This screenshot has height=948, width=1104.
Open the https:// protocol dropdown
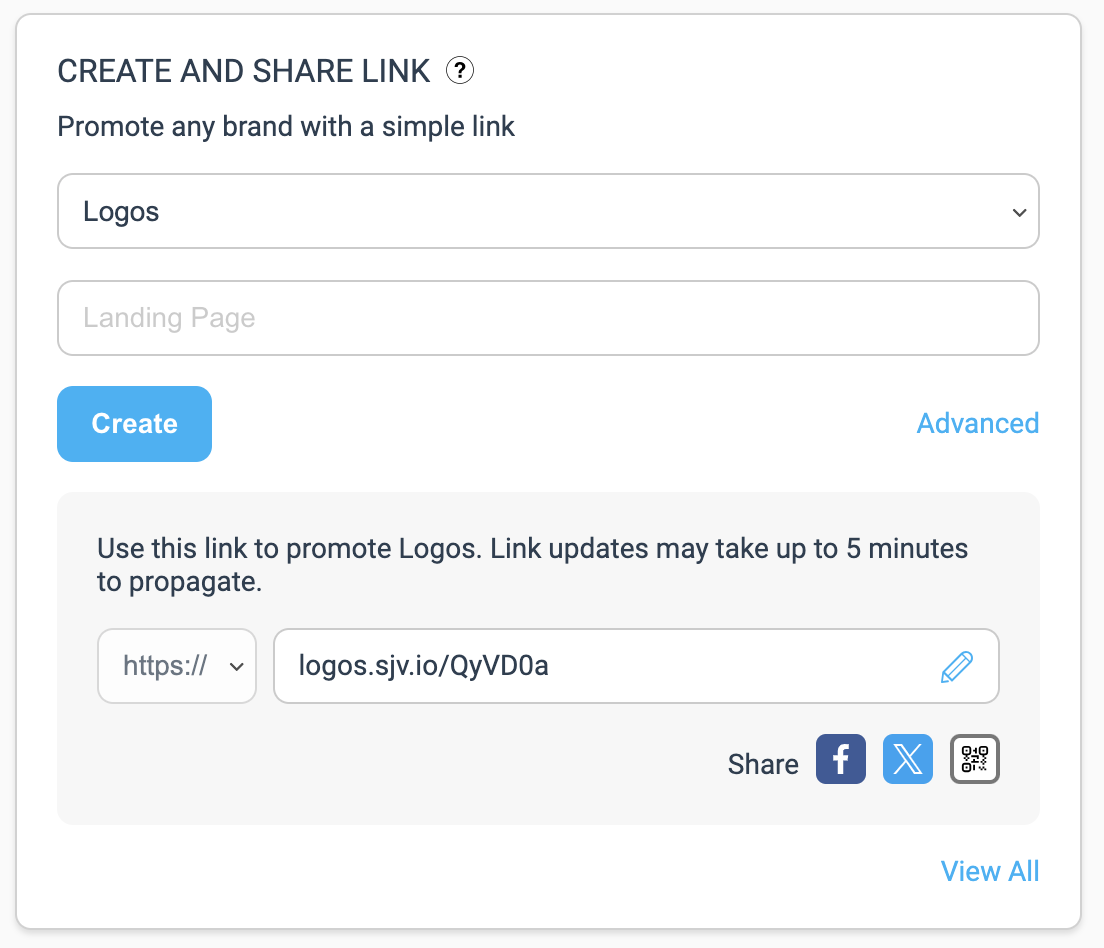[x=177, y=666]
